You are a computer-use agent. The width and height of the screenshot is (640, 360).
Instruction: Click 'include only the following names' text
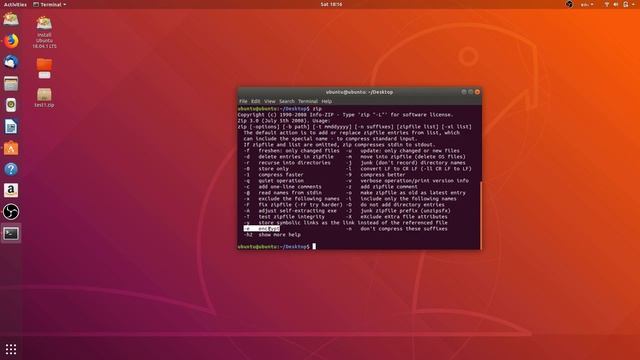[408, 199]
